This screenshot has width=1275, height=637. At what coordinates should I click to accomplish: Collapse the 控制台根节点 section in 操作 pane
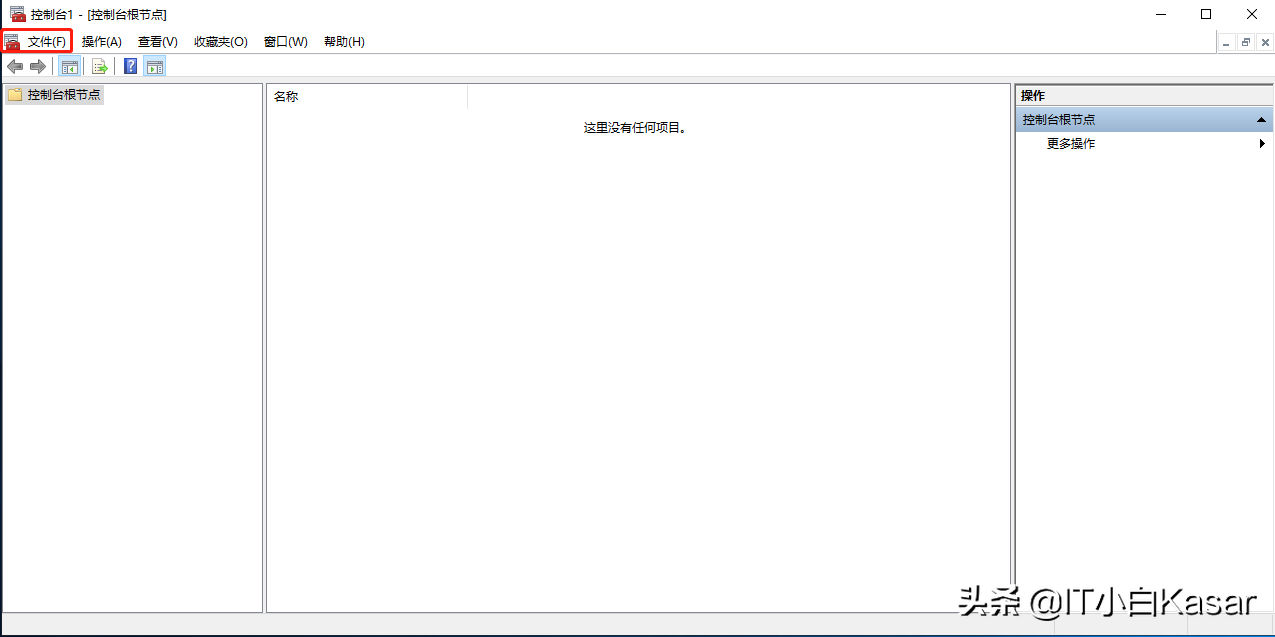click(1259, 118)
